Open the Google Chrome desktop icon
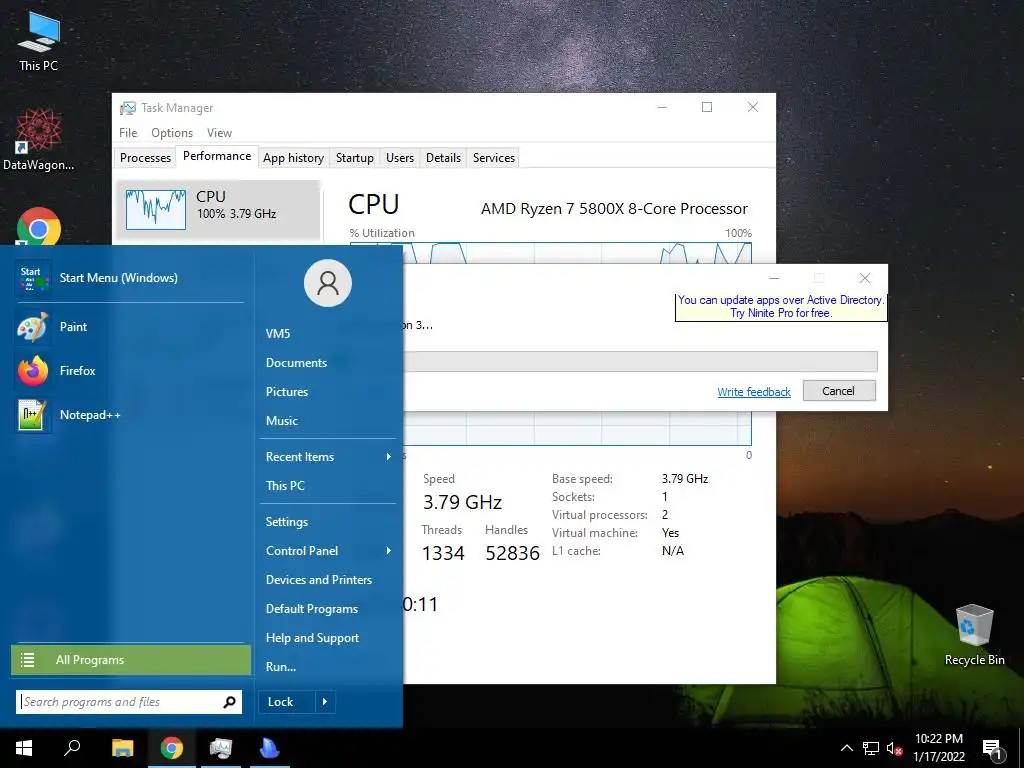The image size is (1024, 768). tap(39, 227)
